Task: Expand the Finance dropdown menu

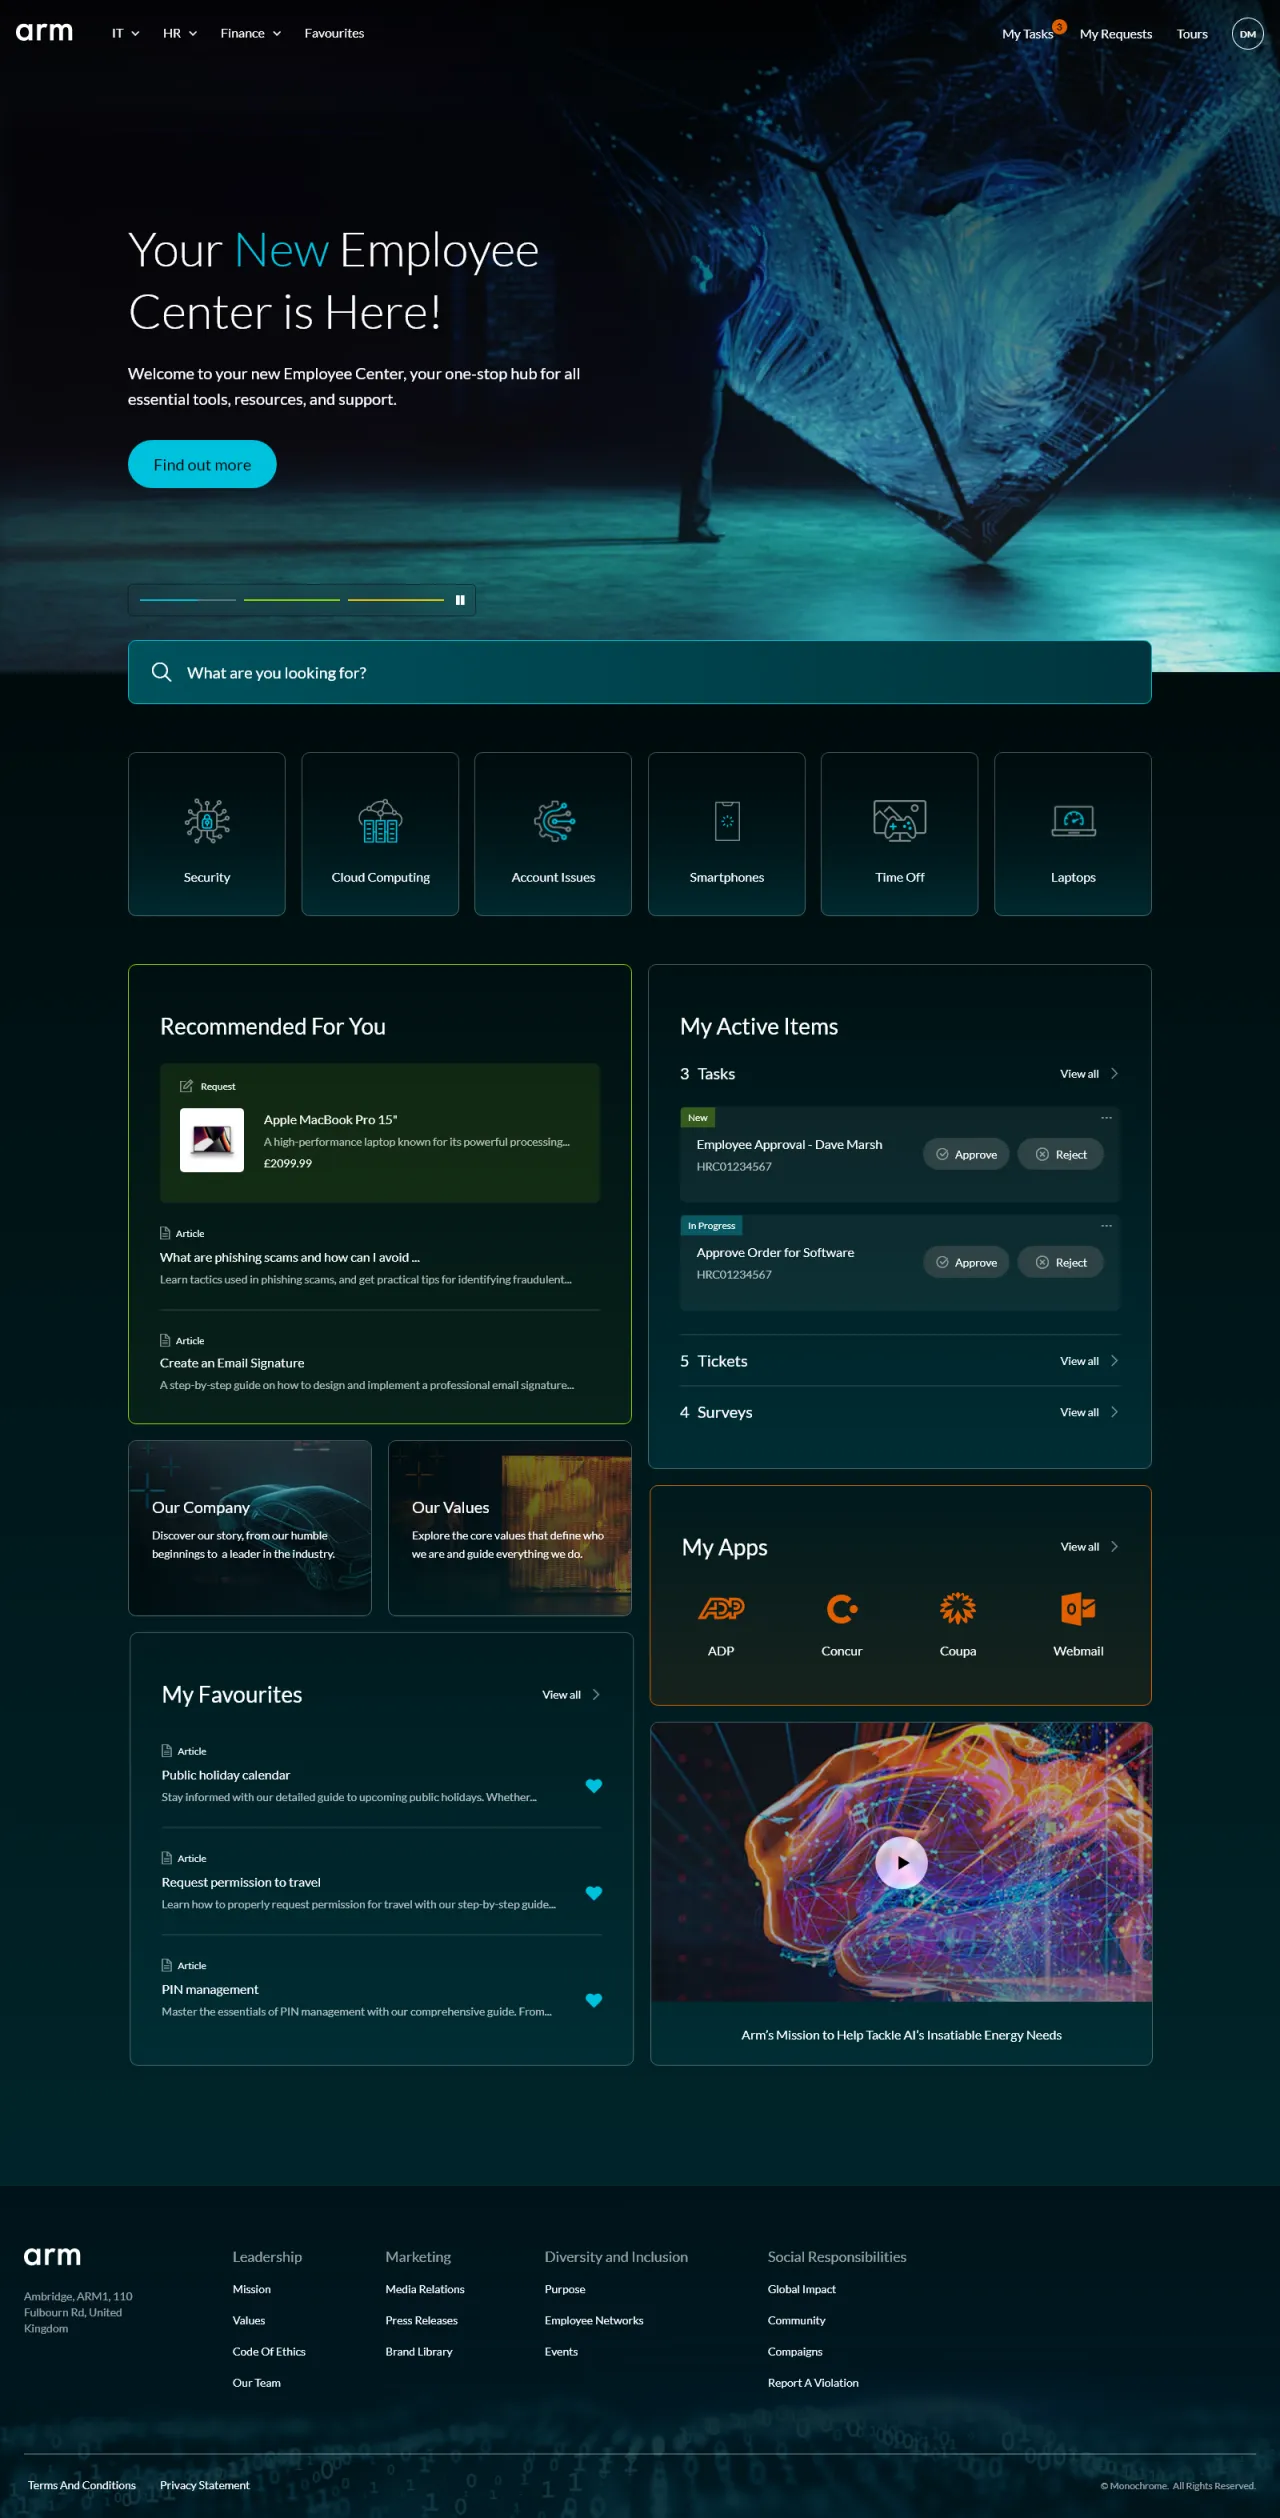Action: click(x=251, y=33)
